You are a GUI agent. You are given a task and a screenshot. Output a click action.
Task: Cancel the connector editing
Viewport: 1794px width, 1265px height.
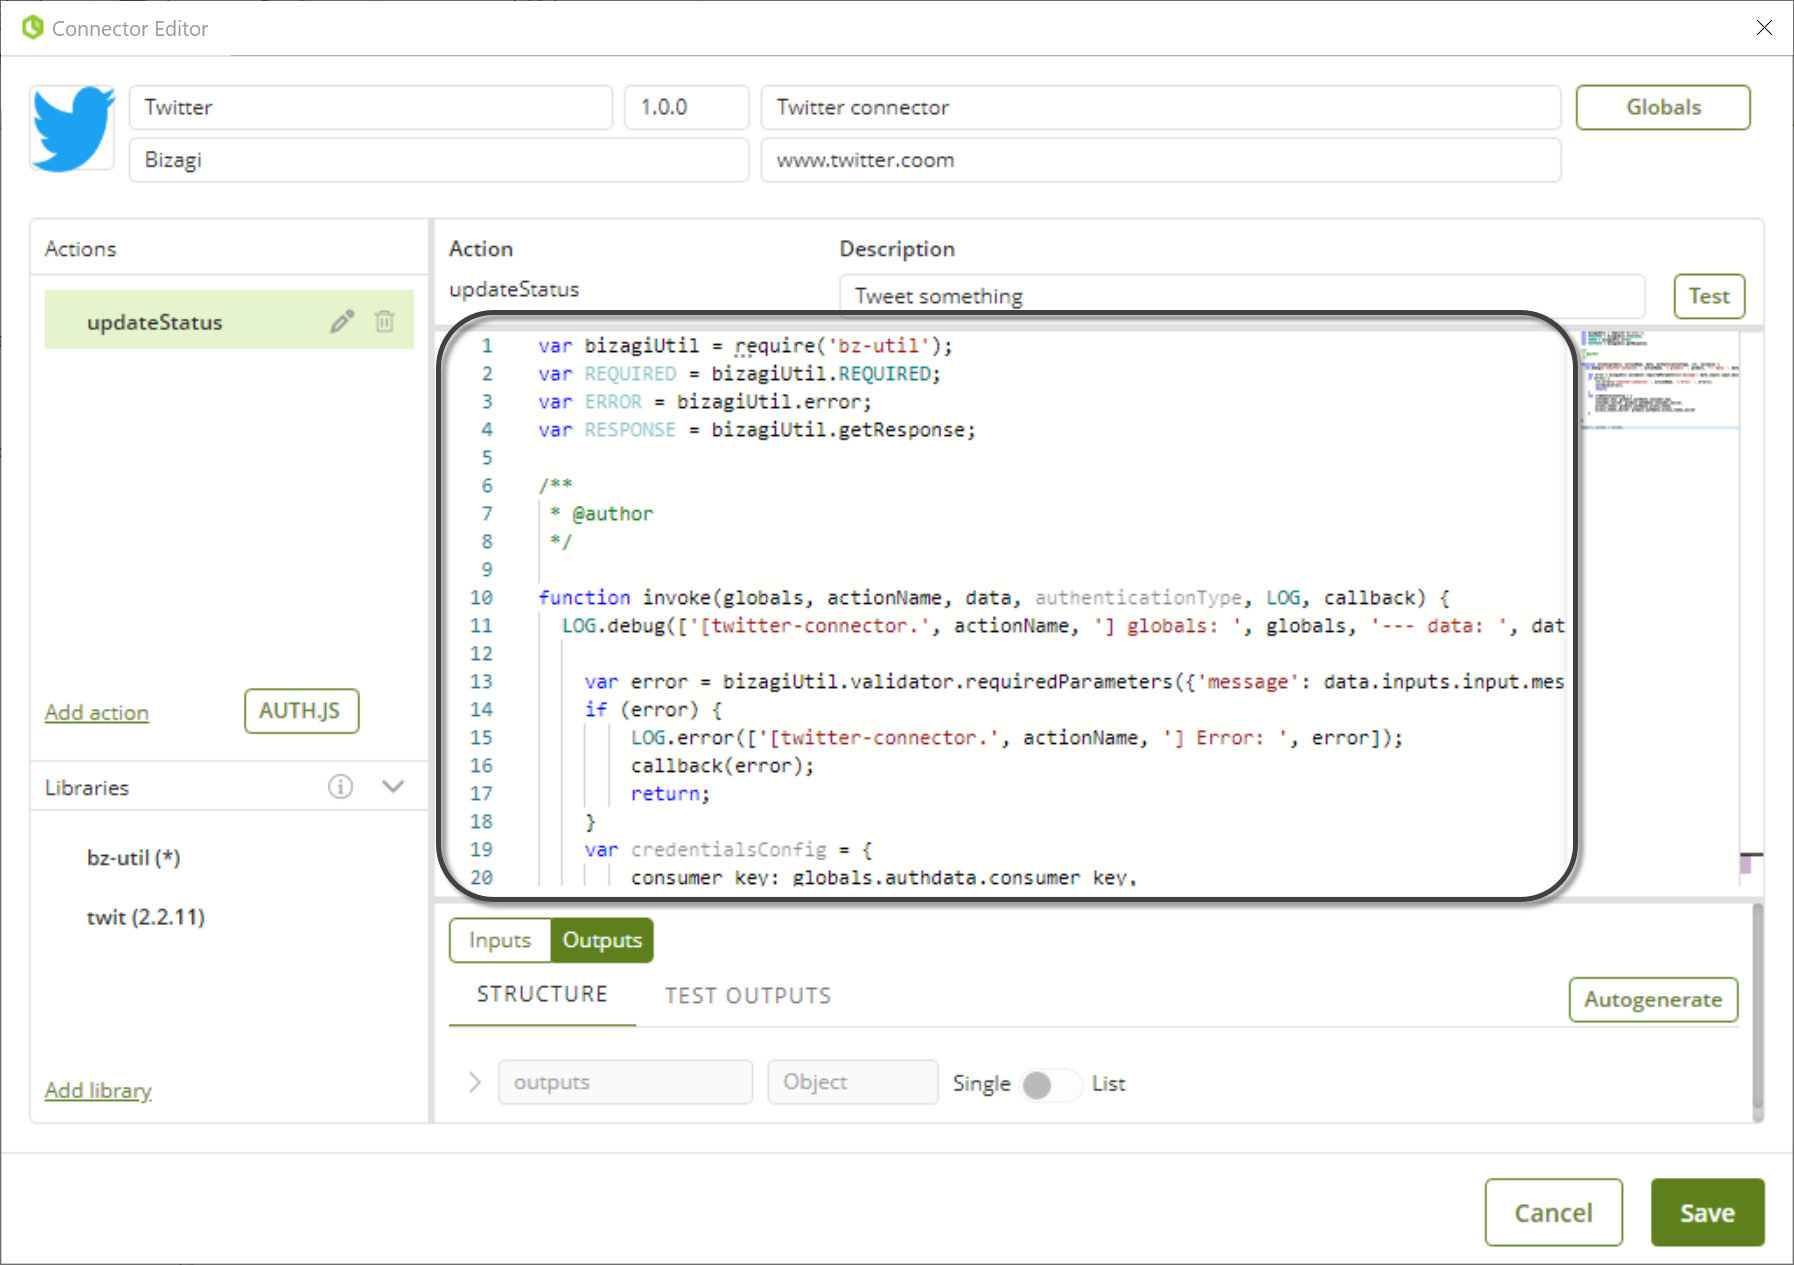tap(1553, 1212)
